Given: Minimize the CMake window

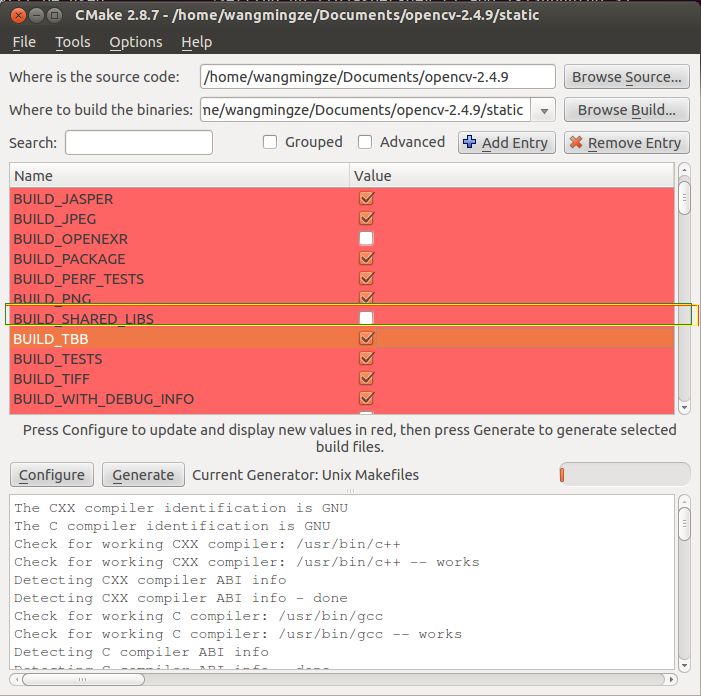Looking at the screenshot, I should pyautogui.click(x=36, y=16).
